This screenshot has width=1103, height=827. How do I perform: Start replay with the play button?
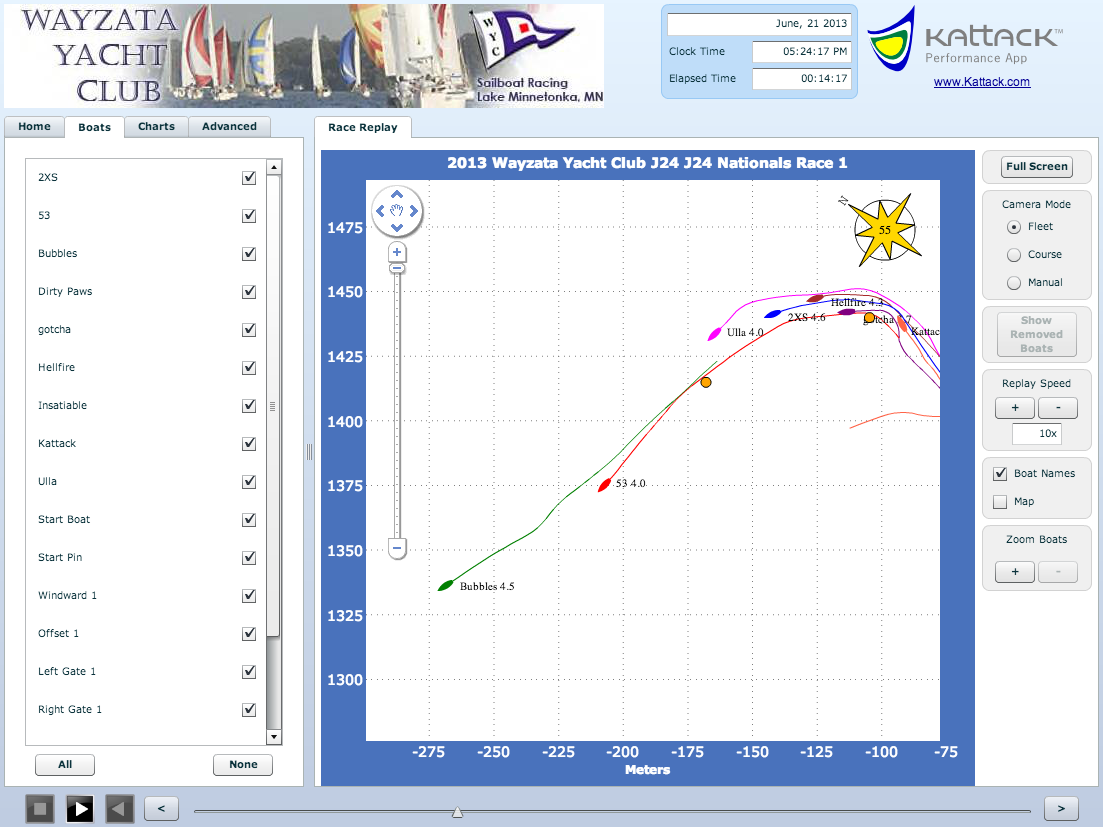(80, 809)
